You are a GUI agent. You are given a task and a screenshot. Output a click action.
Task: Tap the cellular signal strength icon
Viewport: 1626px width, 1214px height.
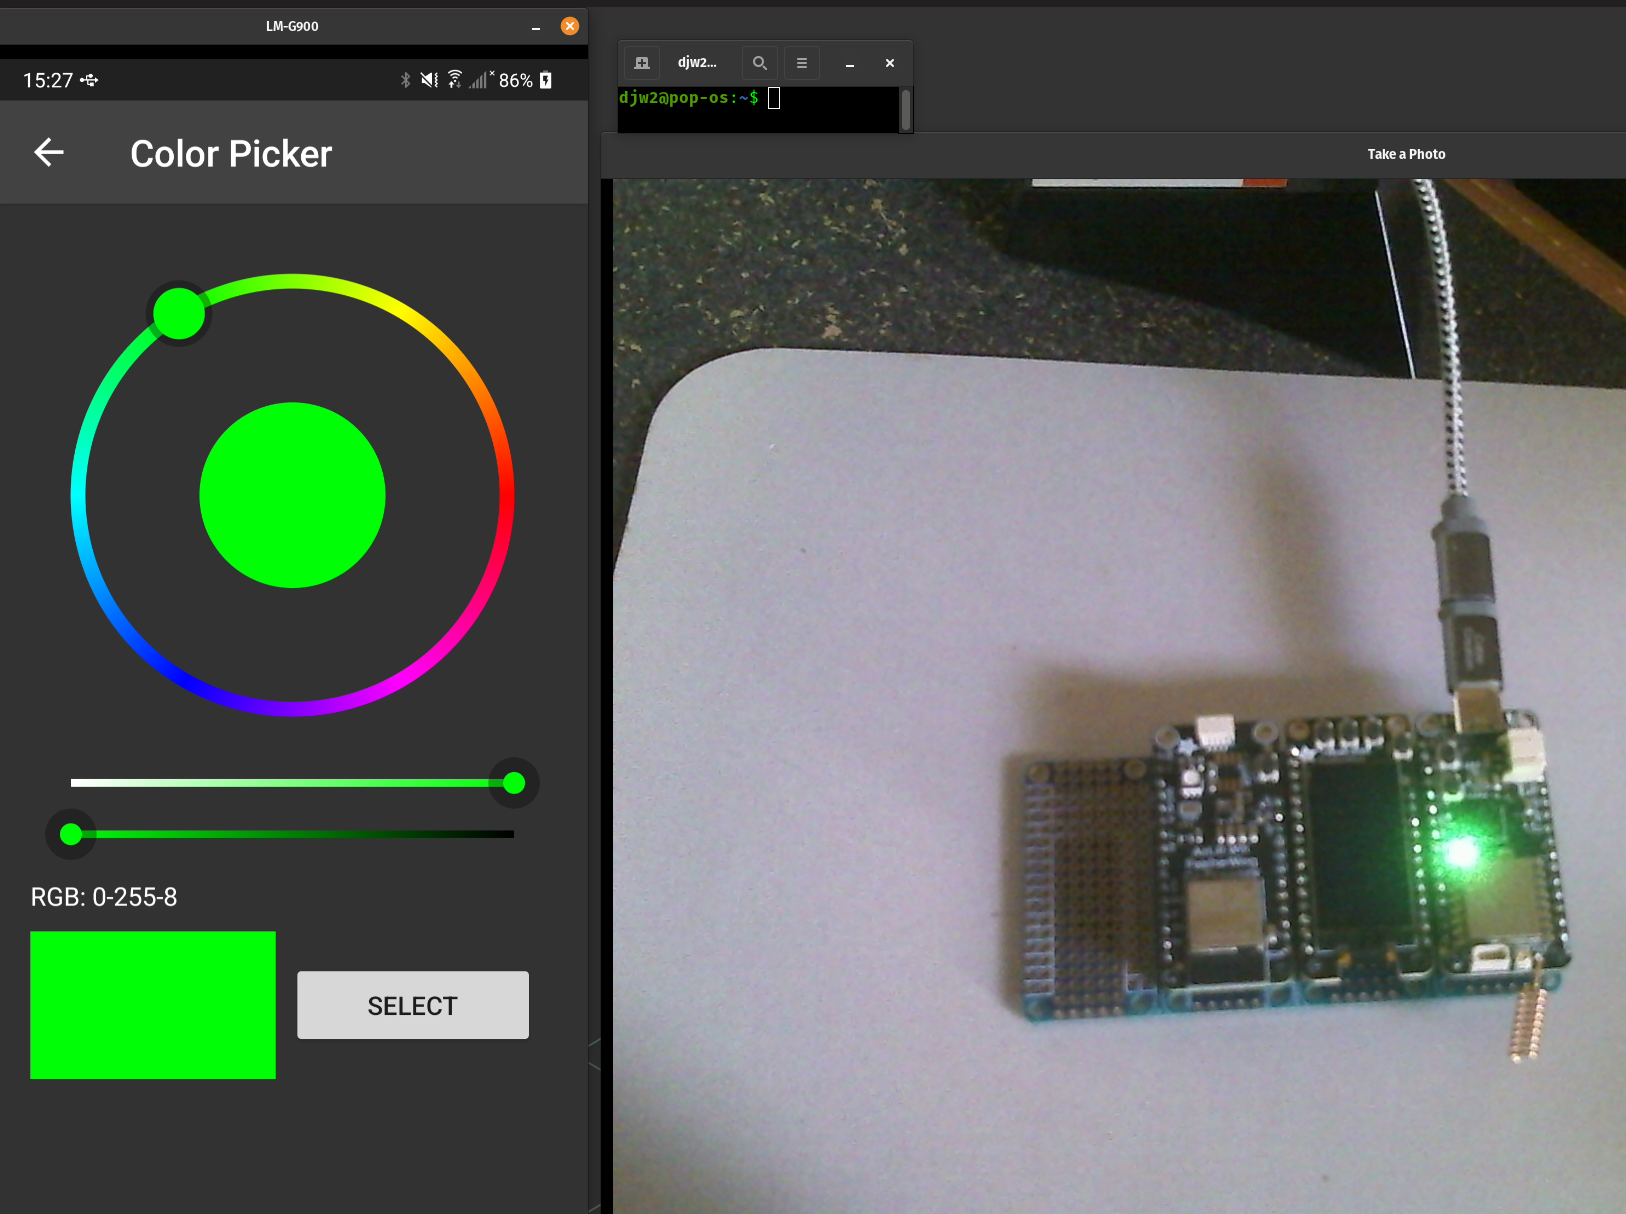coord(479,80)
